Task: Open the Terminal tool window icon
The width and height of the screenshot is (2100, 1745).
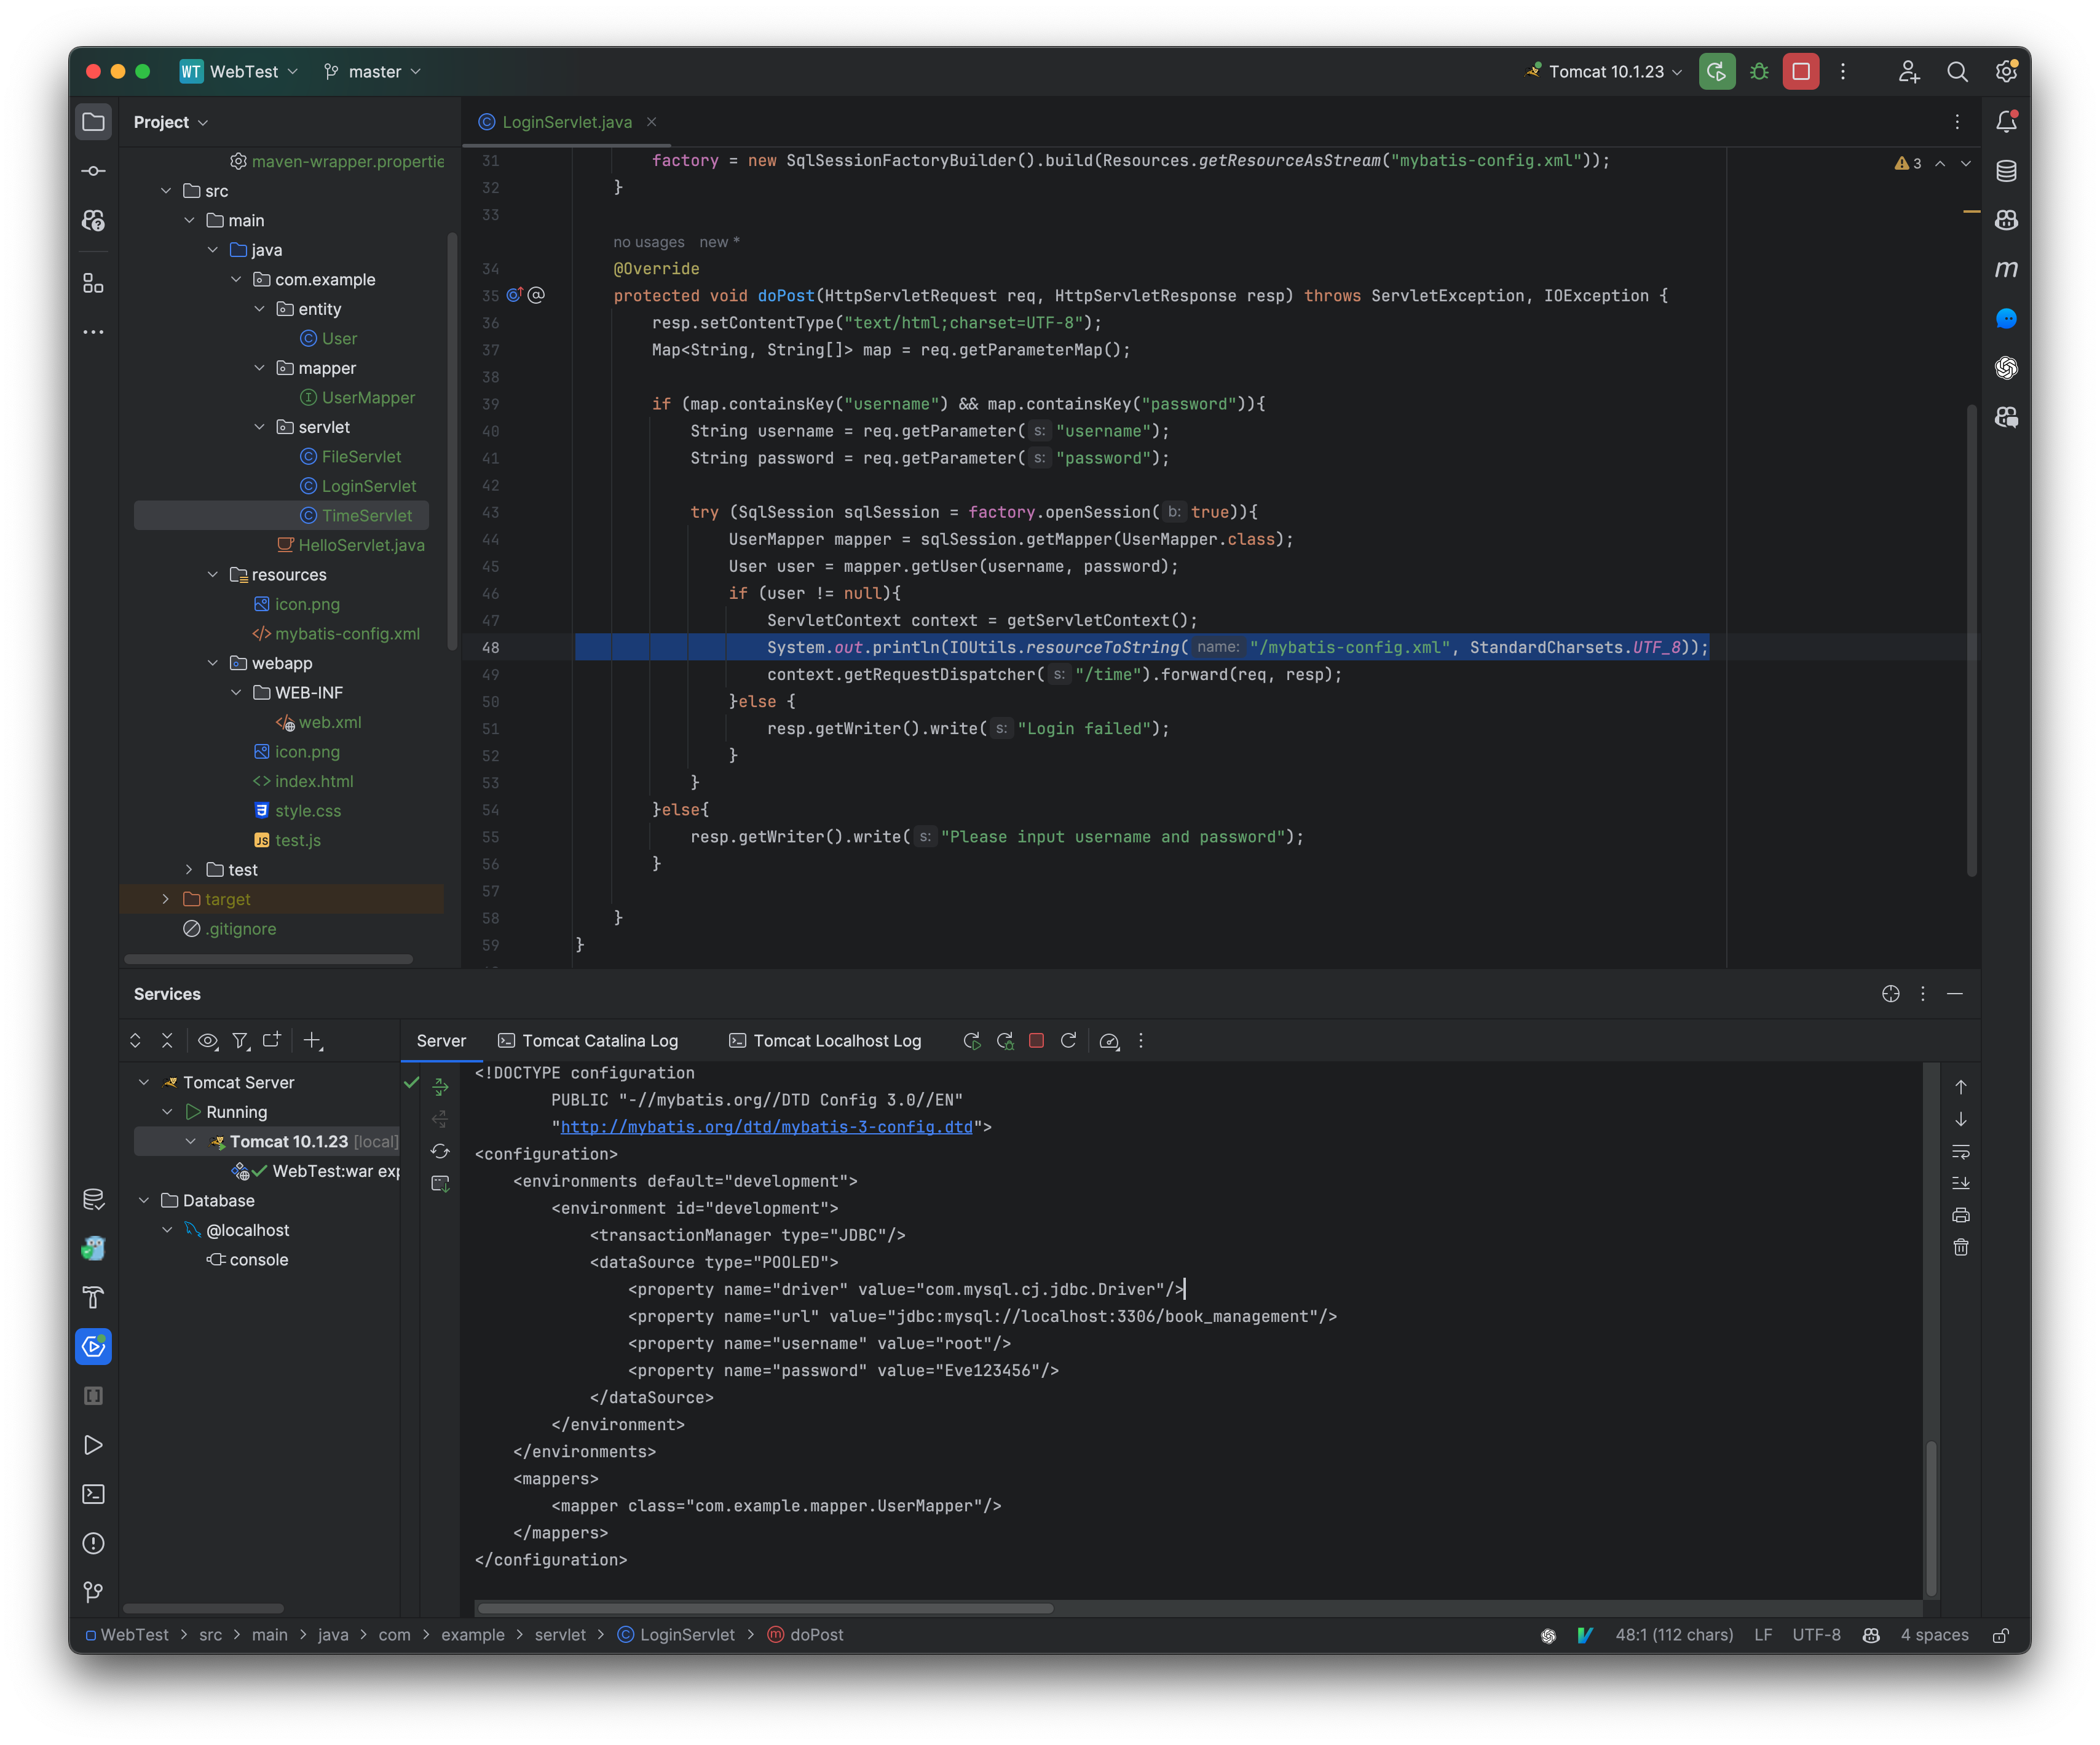Action: click(x=93, y=1494)
